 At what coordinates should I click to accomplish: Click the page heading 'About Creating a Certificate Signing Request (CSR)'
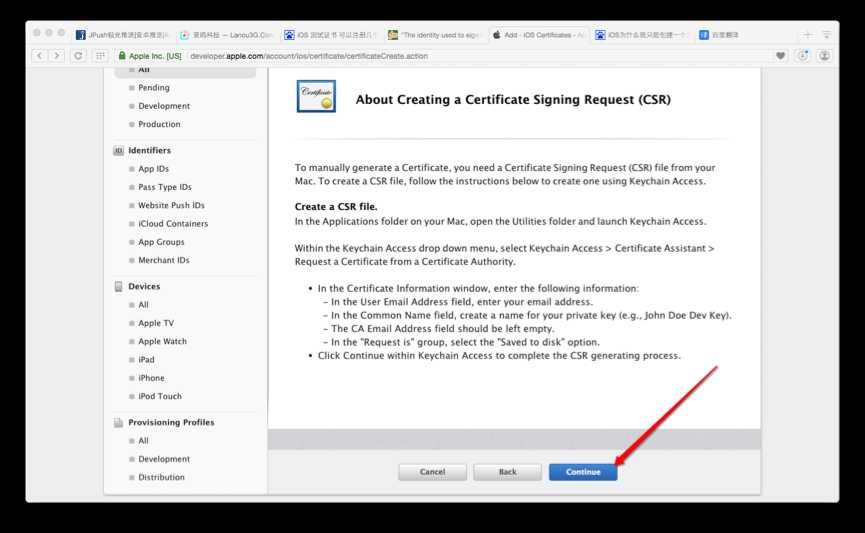[513, 100]
